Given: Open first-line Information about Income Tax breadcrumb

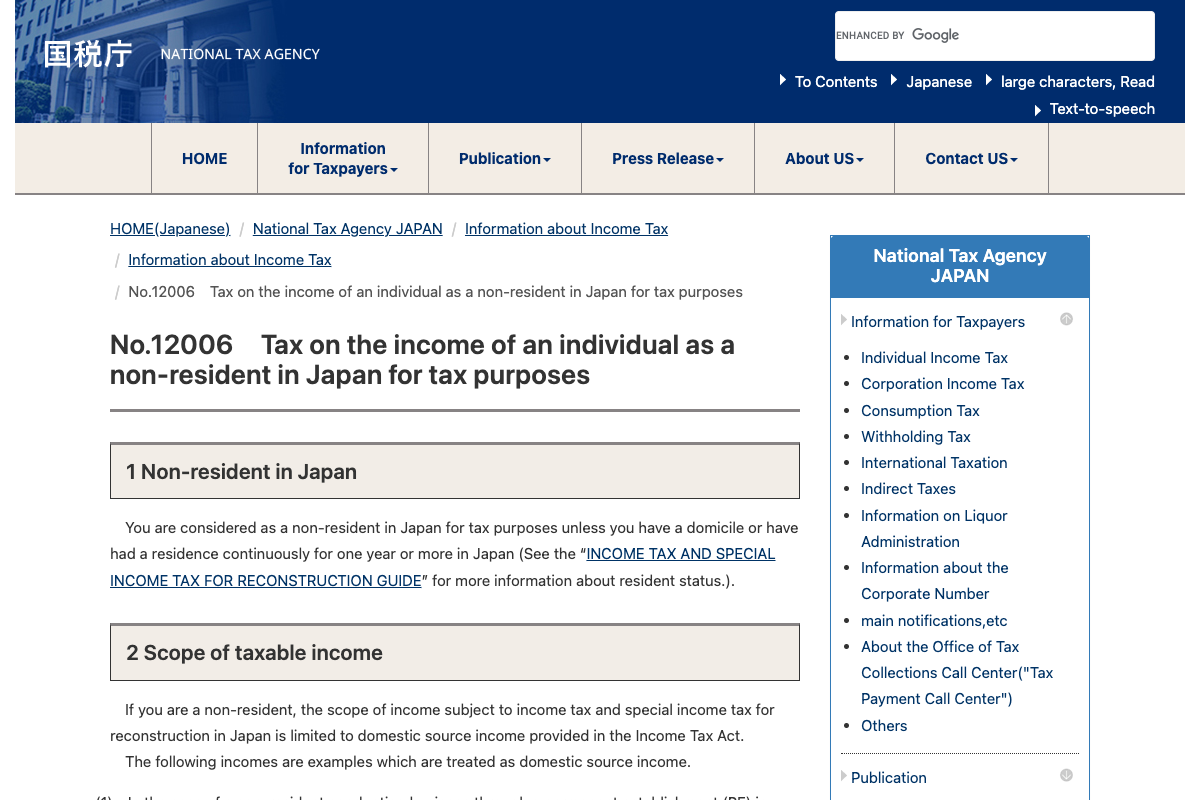Looking at the screenshot, I should (x=566, y=229).
